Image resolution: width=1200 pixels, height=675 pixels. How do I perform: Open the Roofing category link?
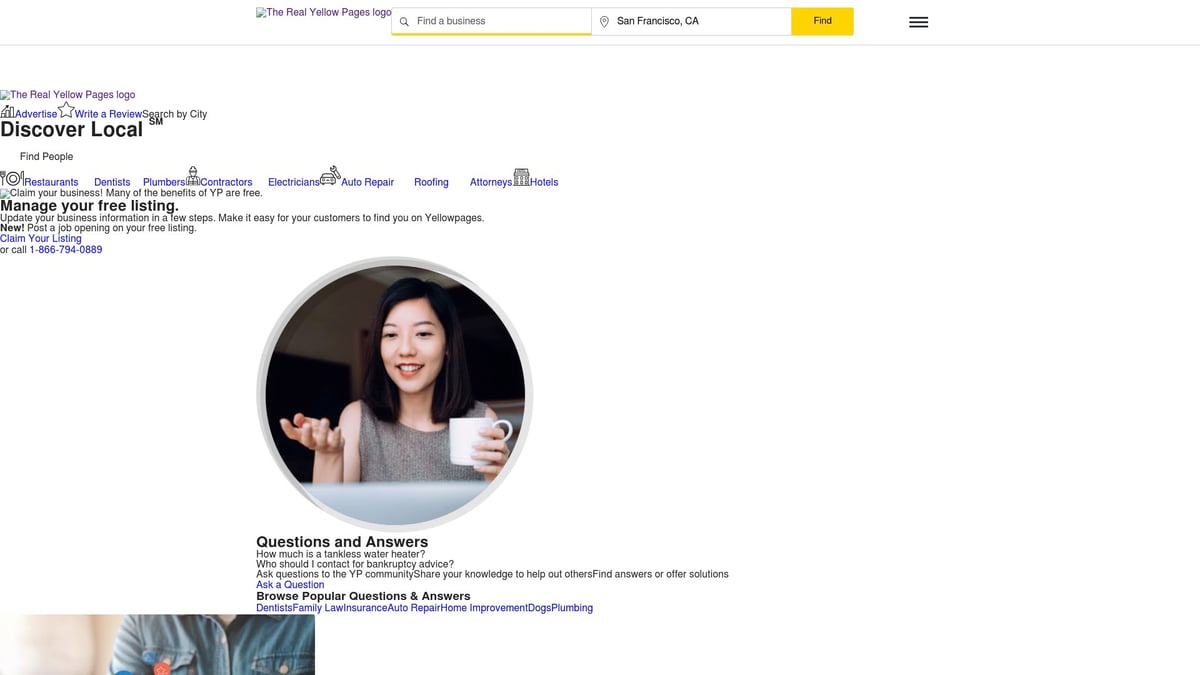[431, 182]
